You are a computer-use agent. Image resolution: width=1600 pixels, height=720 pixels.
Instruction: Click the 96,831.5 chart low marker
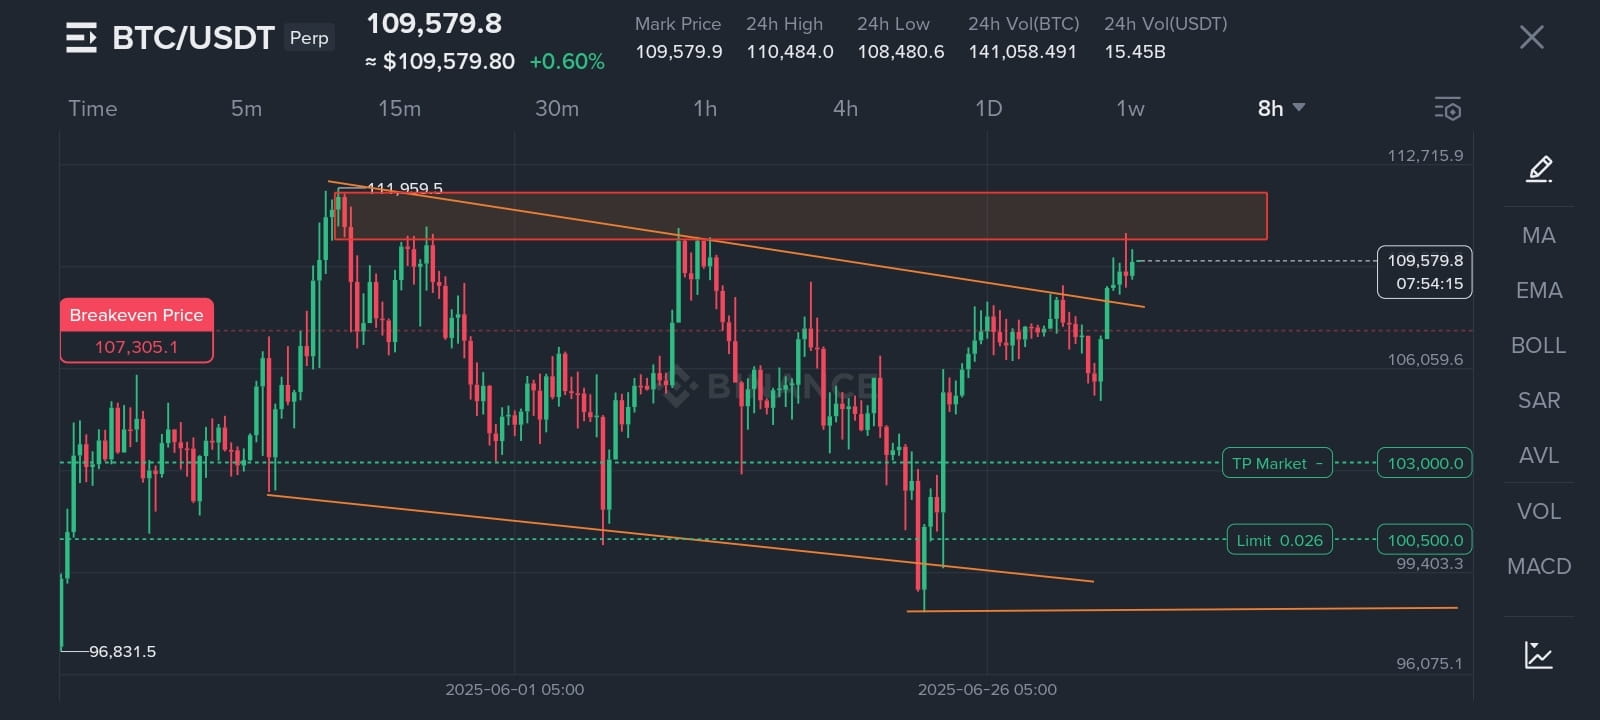123,652
